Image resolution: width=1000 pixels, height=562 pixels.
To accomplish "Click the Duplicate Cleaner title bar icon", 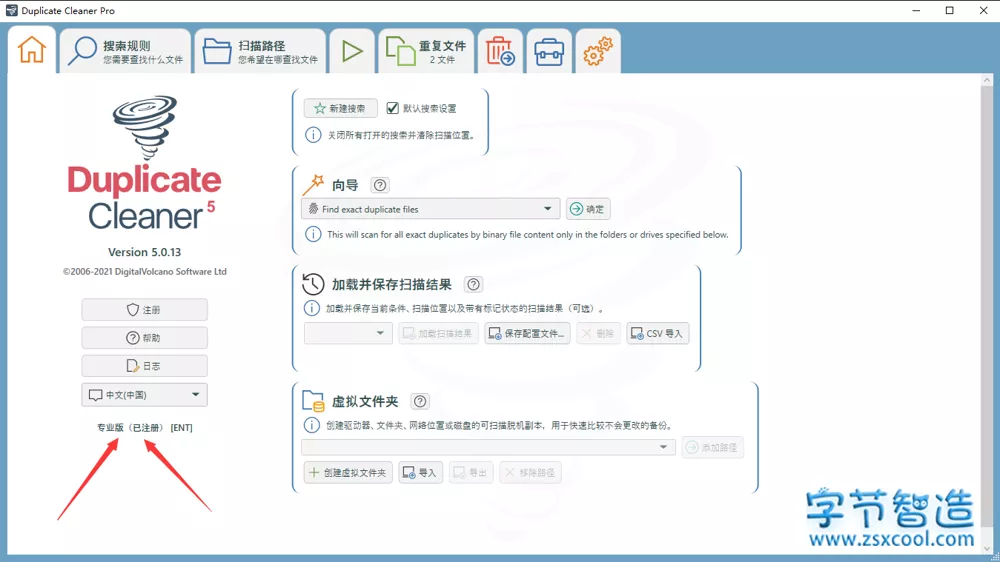I will 11,10.
